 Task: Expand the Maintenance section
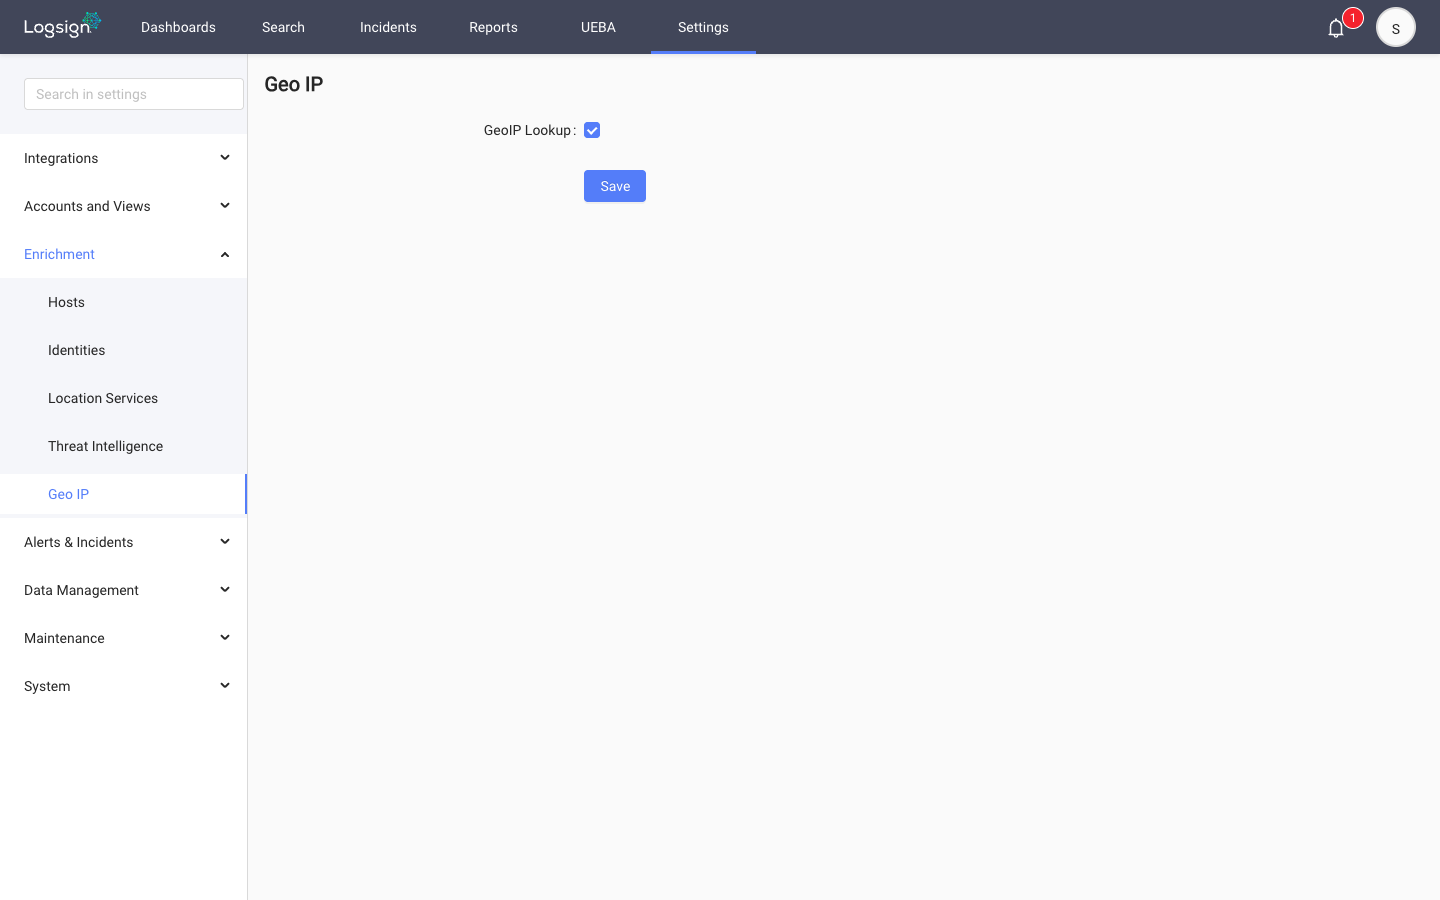pos(124,638)
